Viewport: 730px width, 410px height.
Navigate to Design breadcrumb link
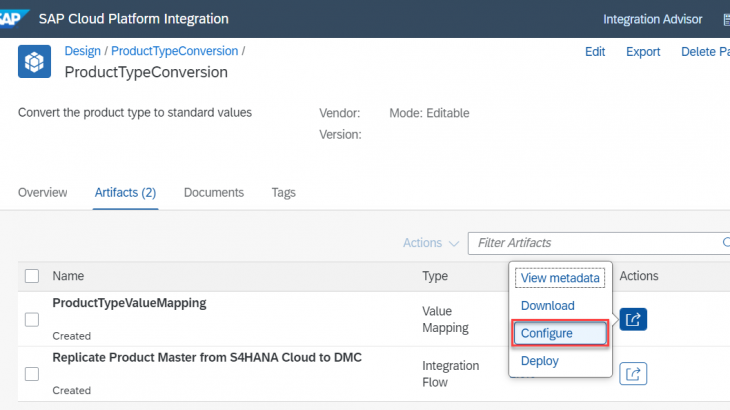point(82,51)
